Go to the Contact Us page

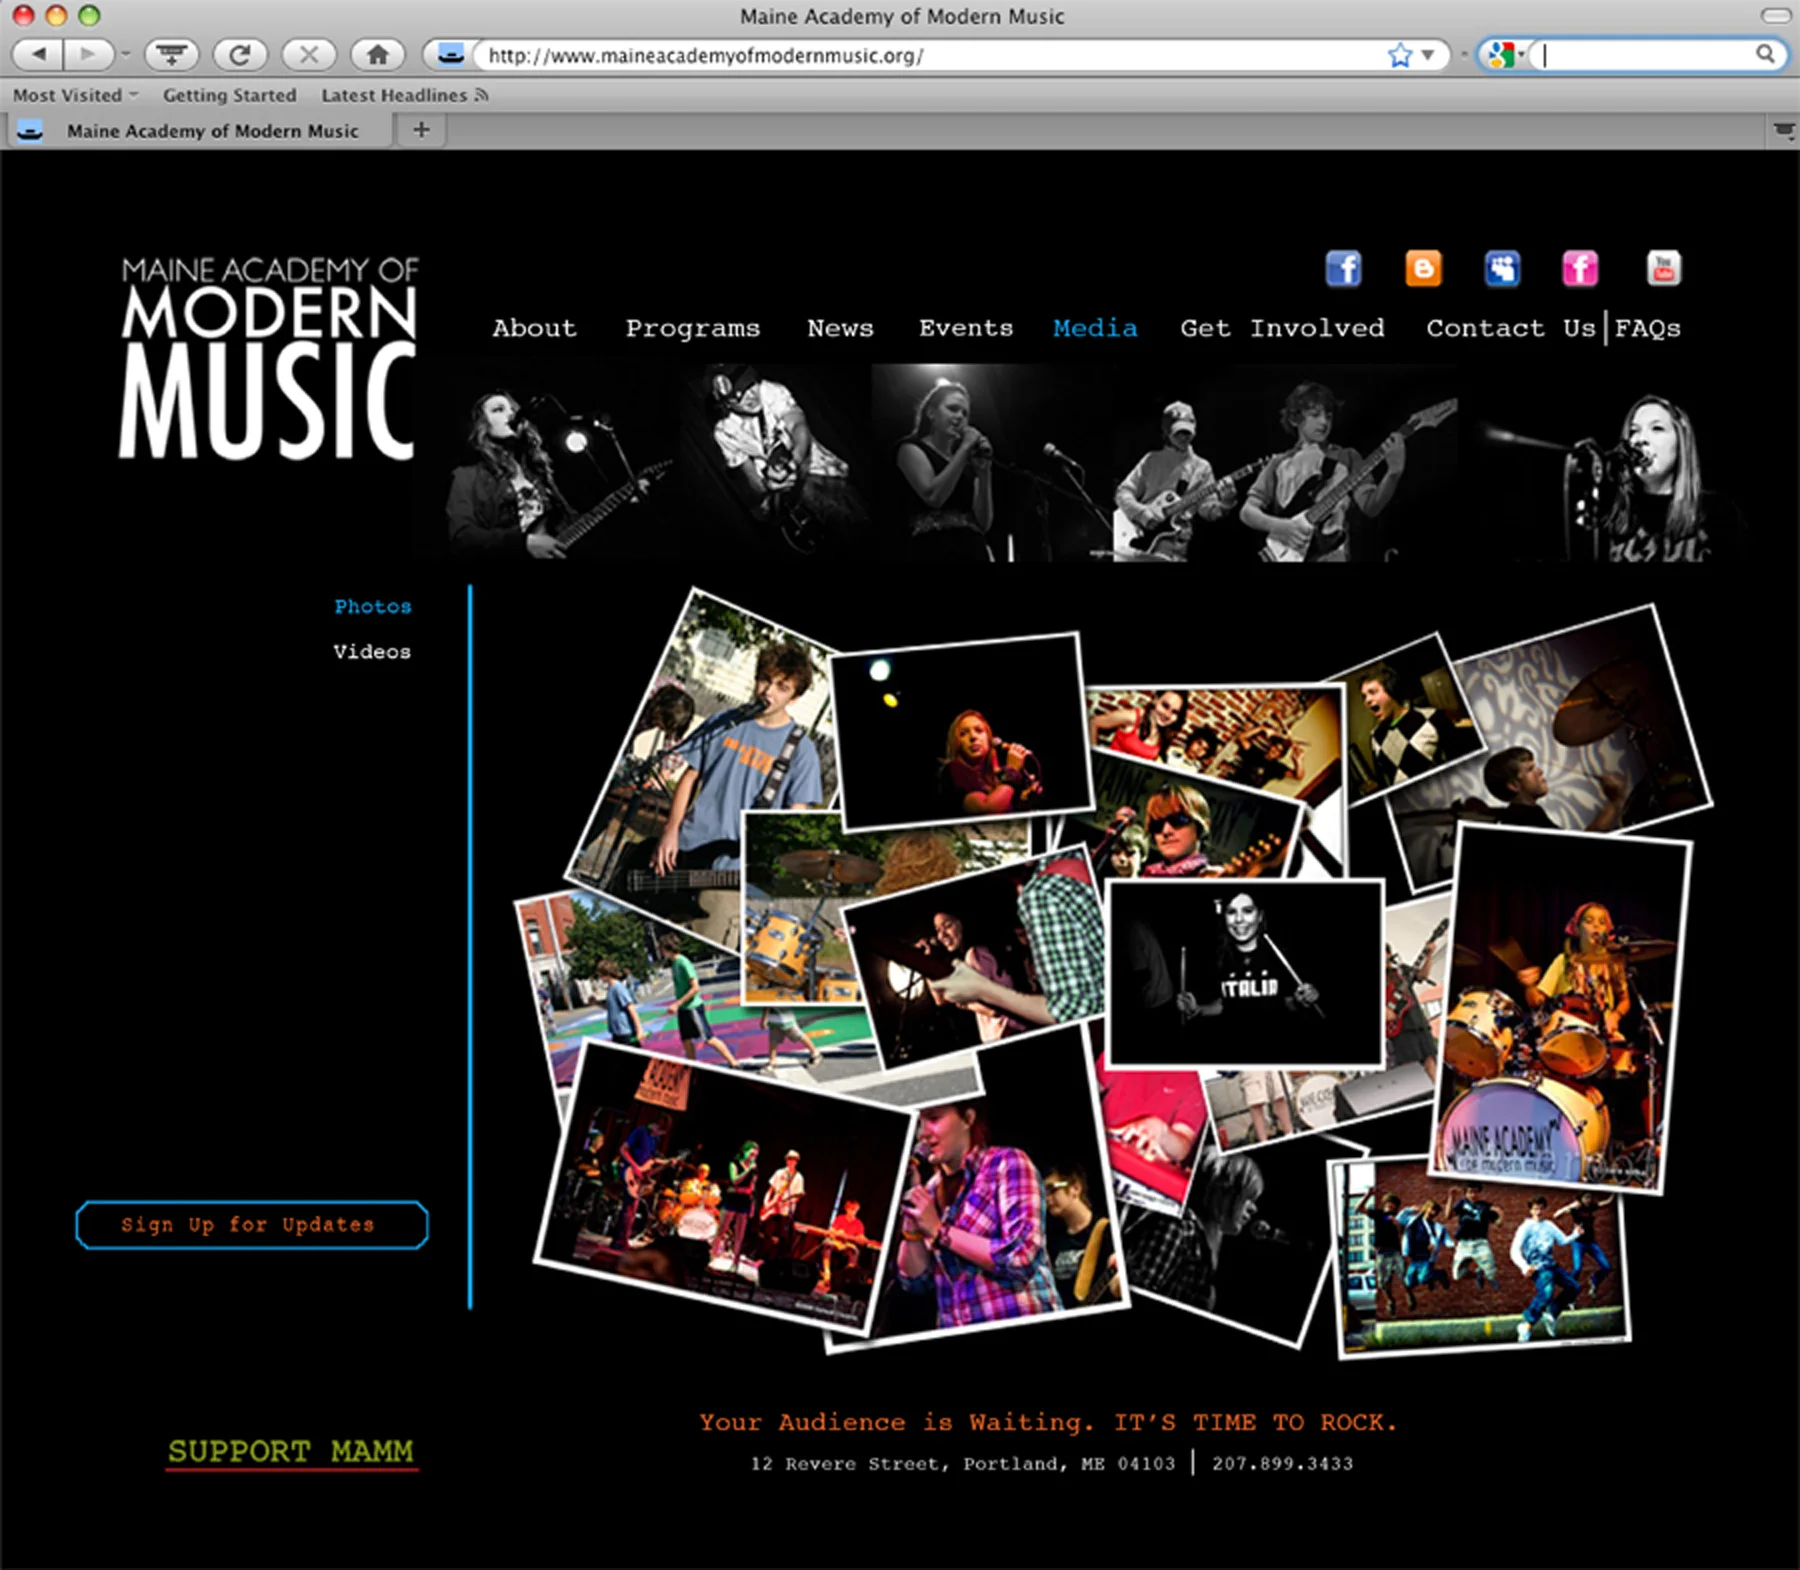pyautogui.click(x=1511, y=328)
